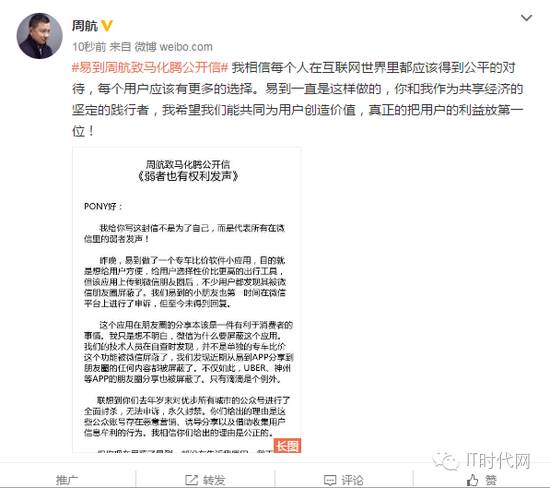Click the post body text paragraph
The height and width of the screenshot is (488, 550).
[x=298, y=99]
